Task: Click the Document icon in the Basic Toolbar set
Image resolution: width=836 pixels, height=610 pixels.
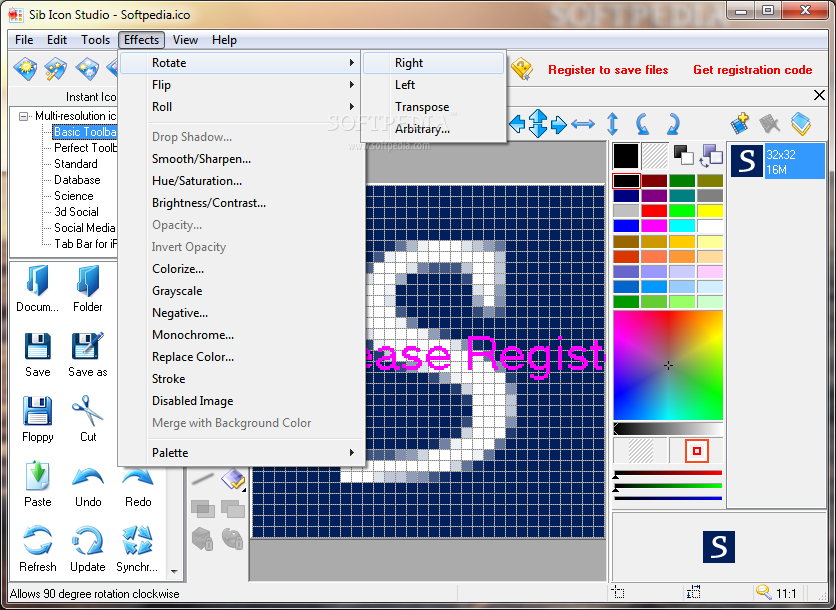Action: (37, 281)
